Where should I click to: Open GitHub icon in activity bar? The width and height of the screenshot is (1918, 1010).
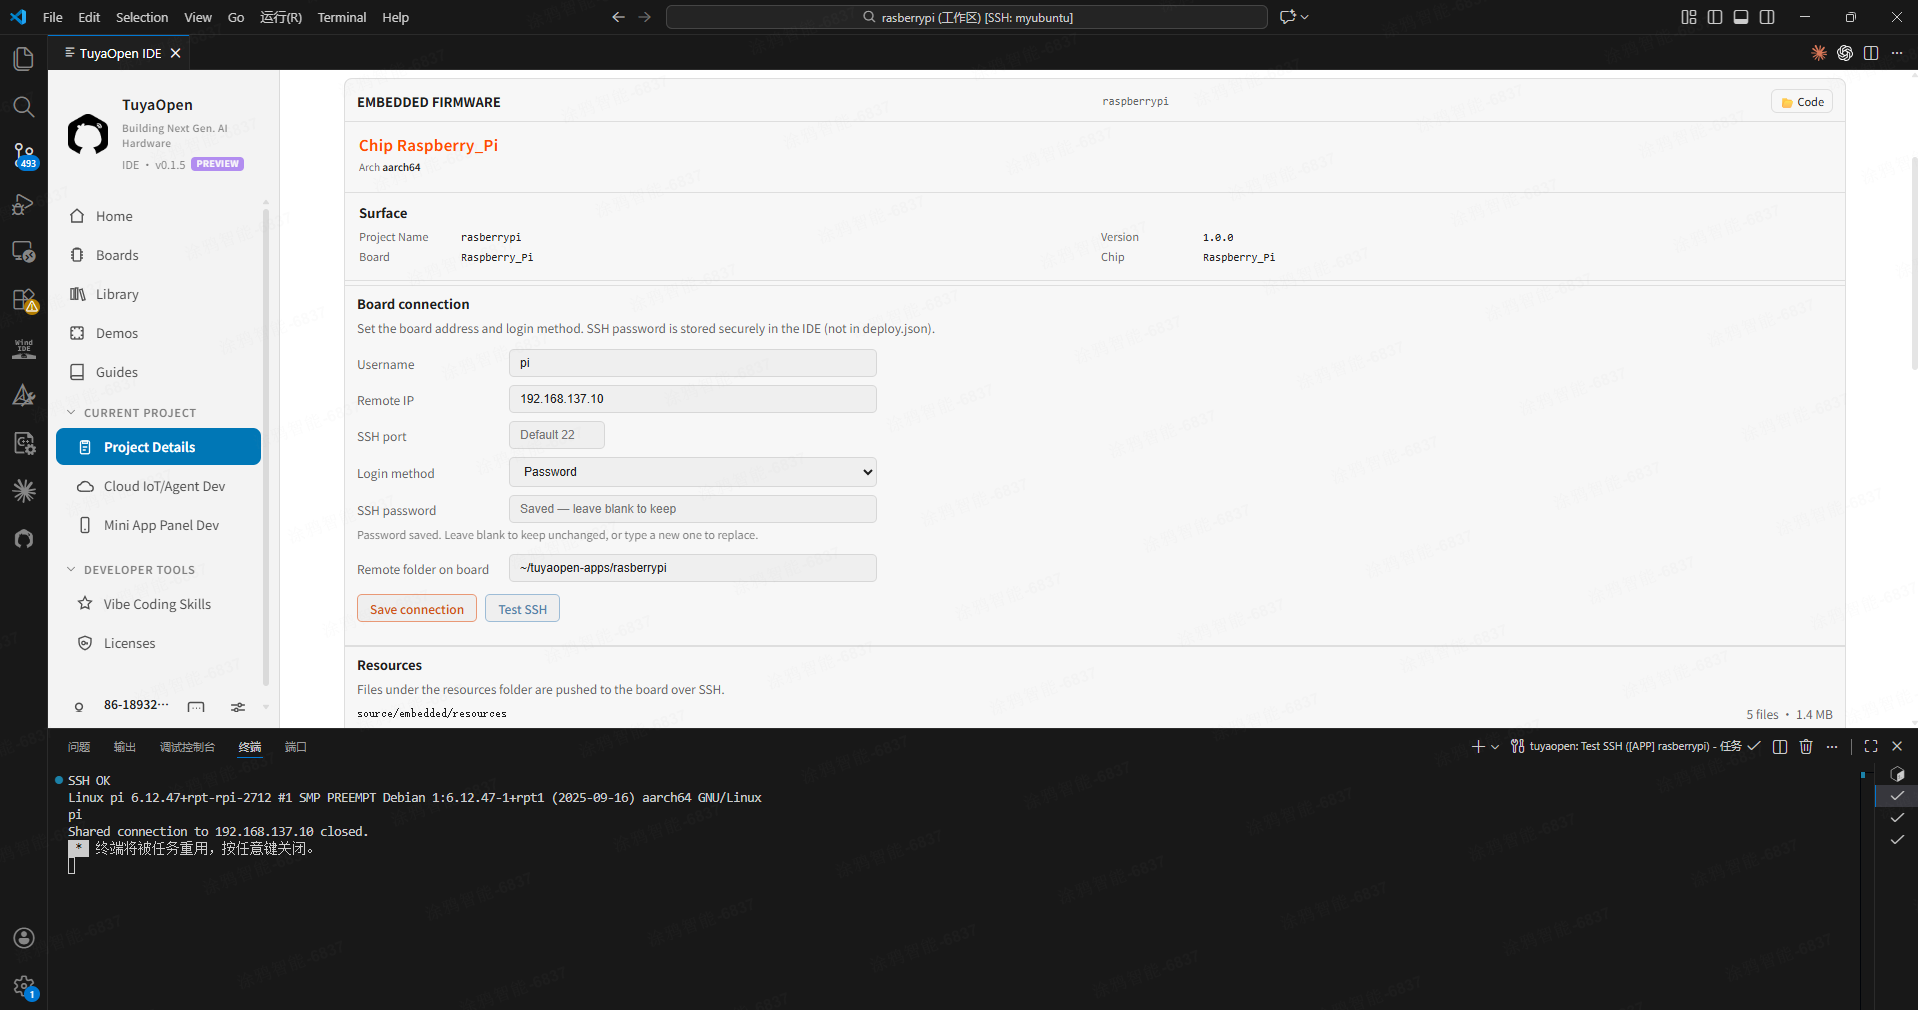coord(23,539)
